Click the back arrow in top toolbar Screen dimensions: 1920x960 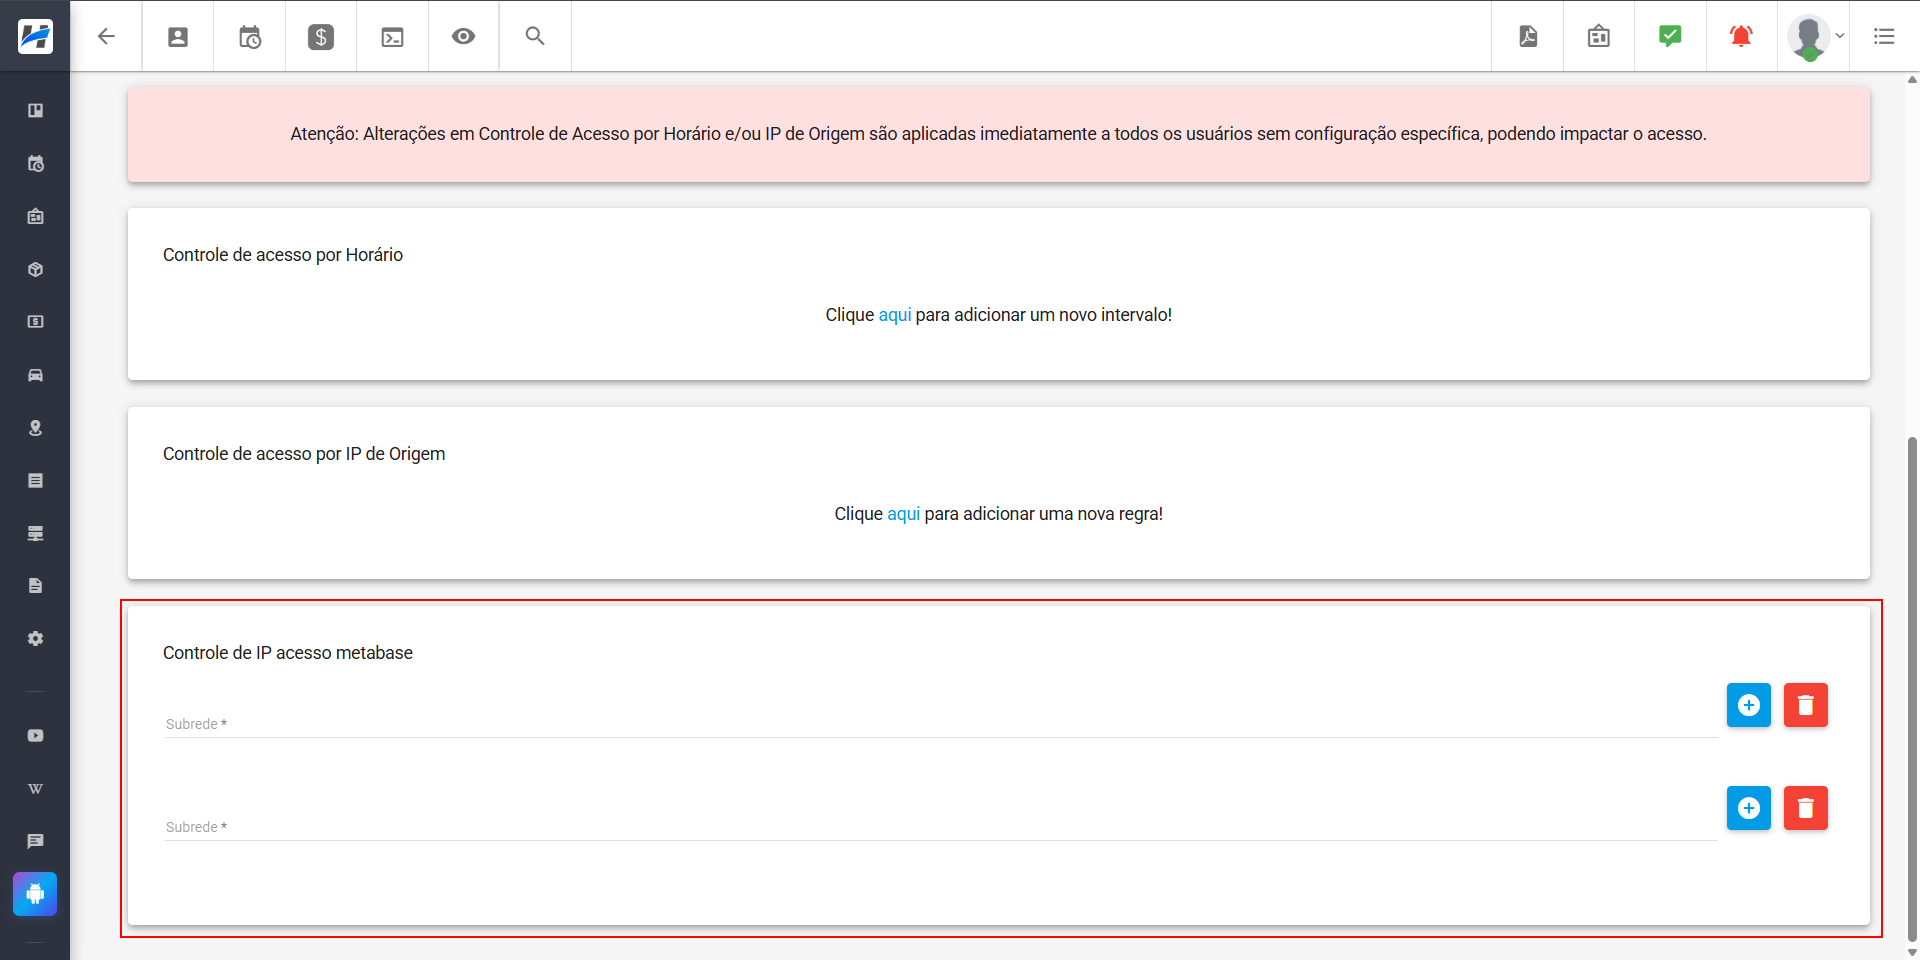point(106,37)
